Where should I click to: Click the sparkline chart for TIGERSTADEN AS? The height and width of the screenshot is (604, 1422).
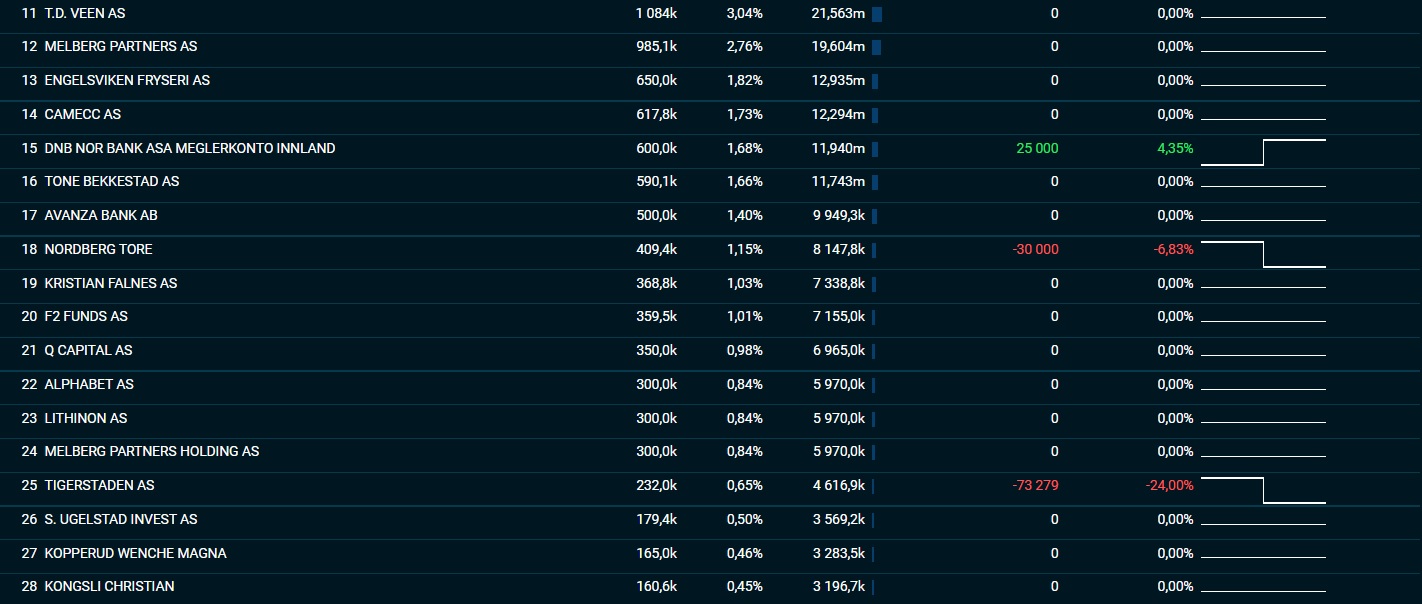click(1263, 490)
